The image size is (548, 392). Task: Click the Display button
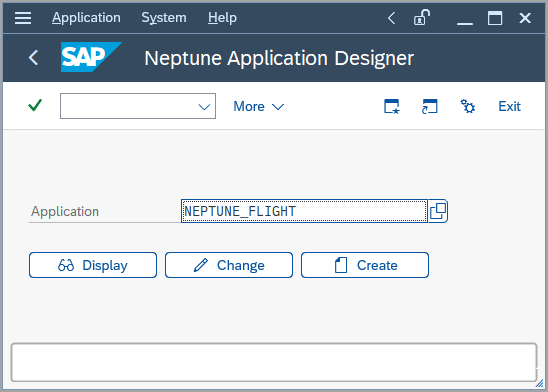pyautogui.click(x=93, y=265)
